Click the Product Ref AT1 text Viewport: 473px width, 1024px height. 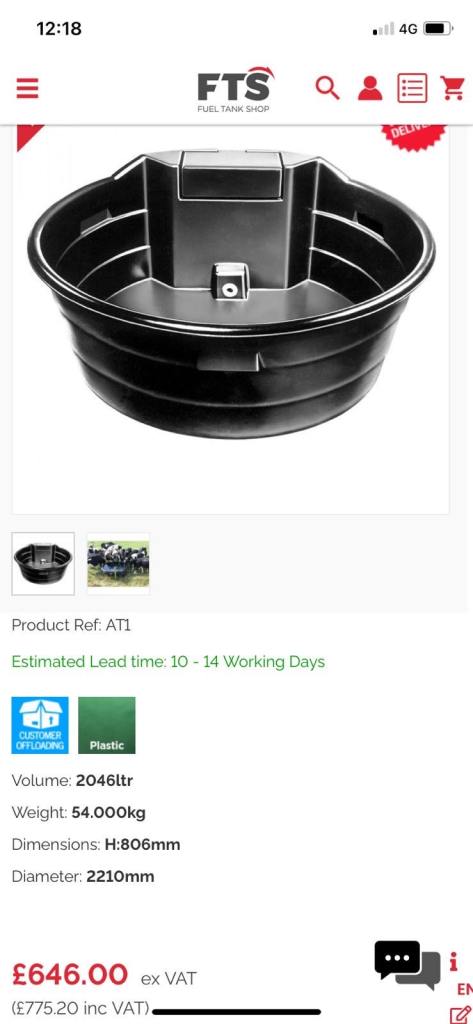(71, 625)
